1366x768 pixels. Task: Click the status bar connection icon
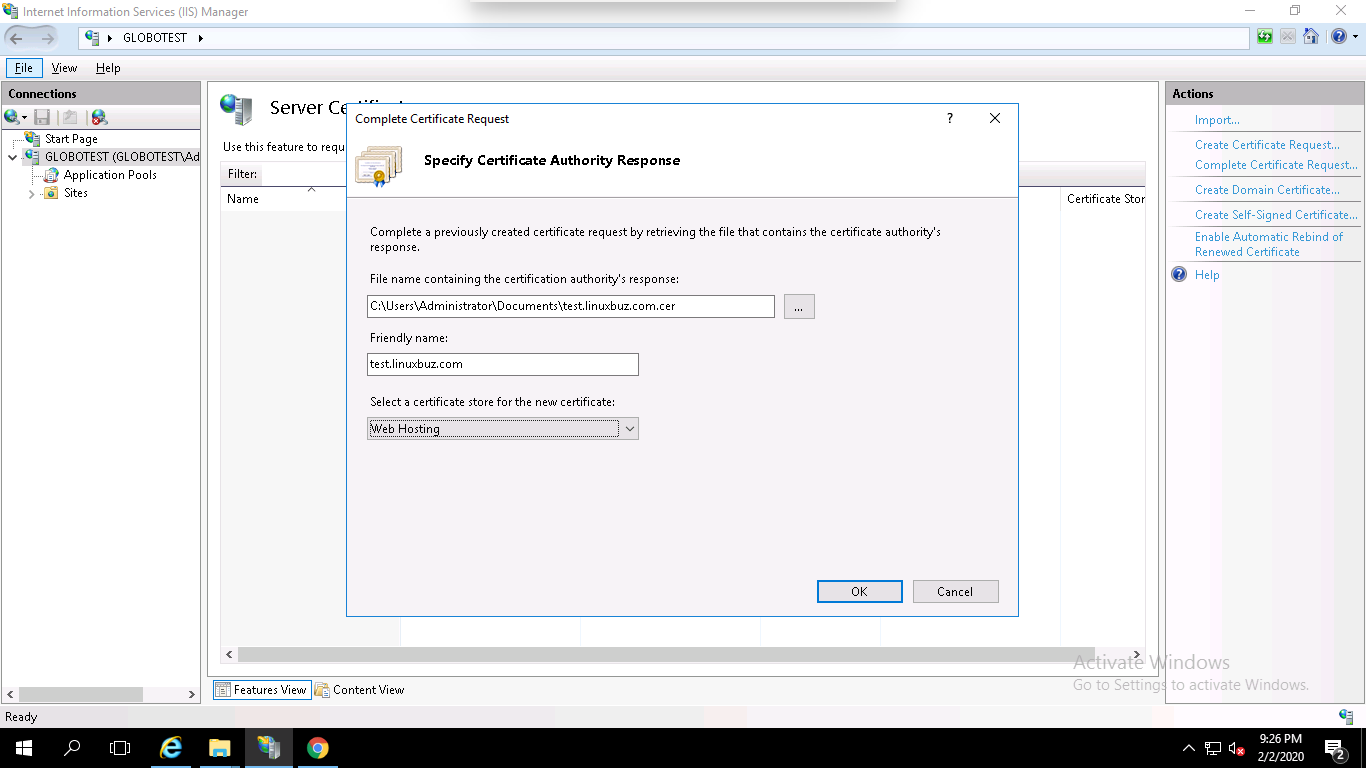(x=1346, y=716)
